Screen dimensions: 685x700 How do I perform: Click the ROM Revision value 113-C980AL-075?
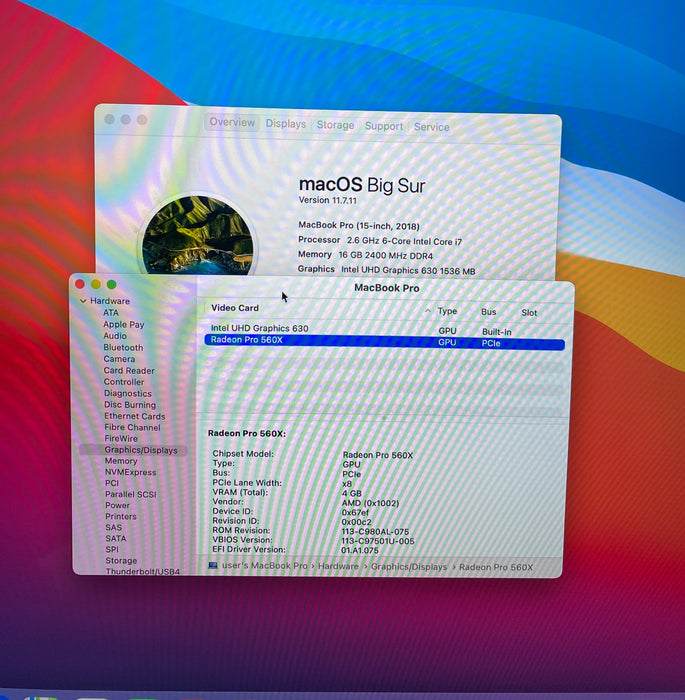375,531
